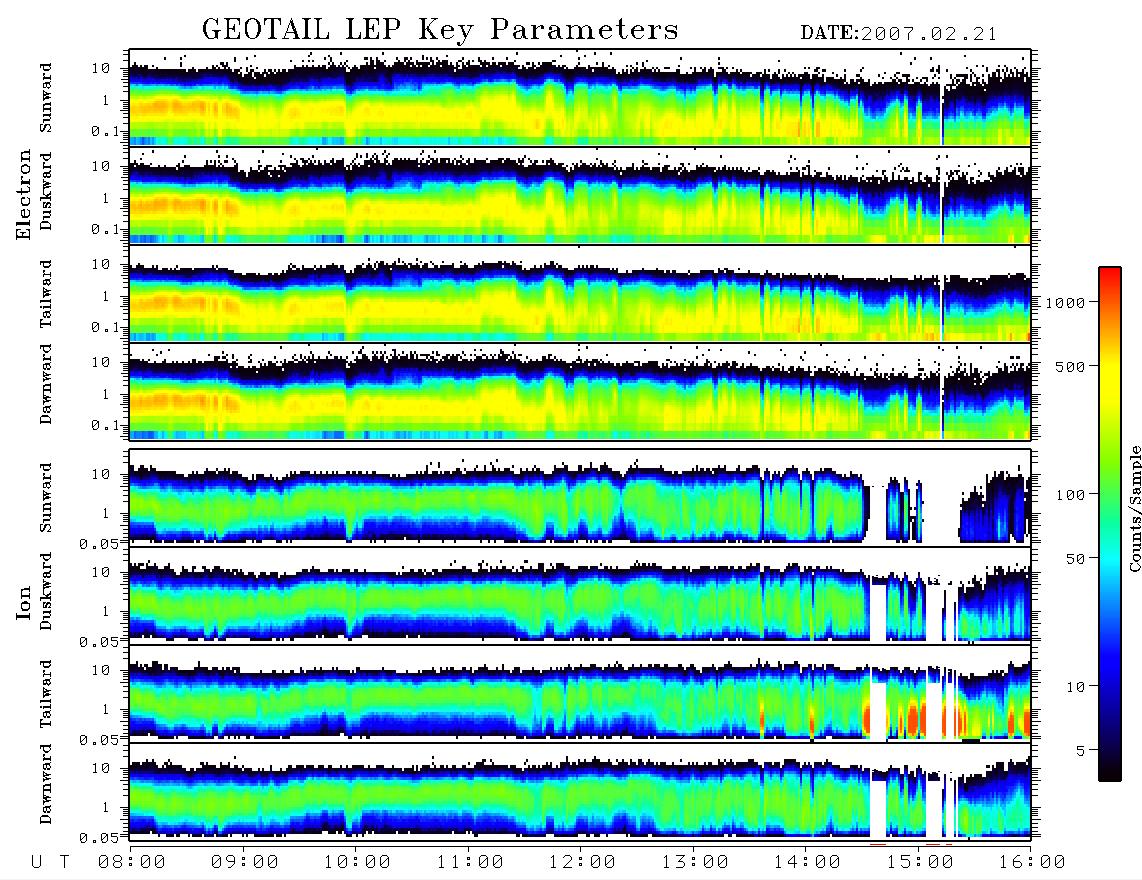Click the 5 tick label on color bar
The image size is (1142, 880).
point(1080,750)
